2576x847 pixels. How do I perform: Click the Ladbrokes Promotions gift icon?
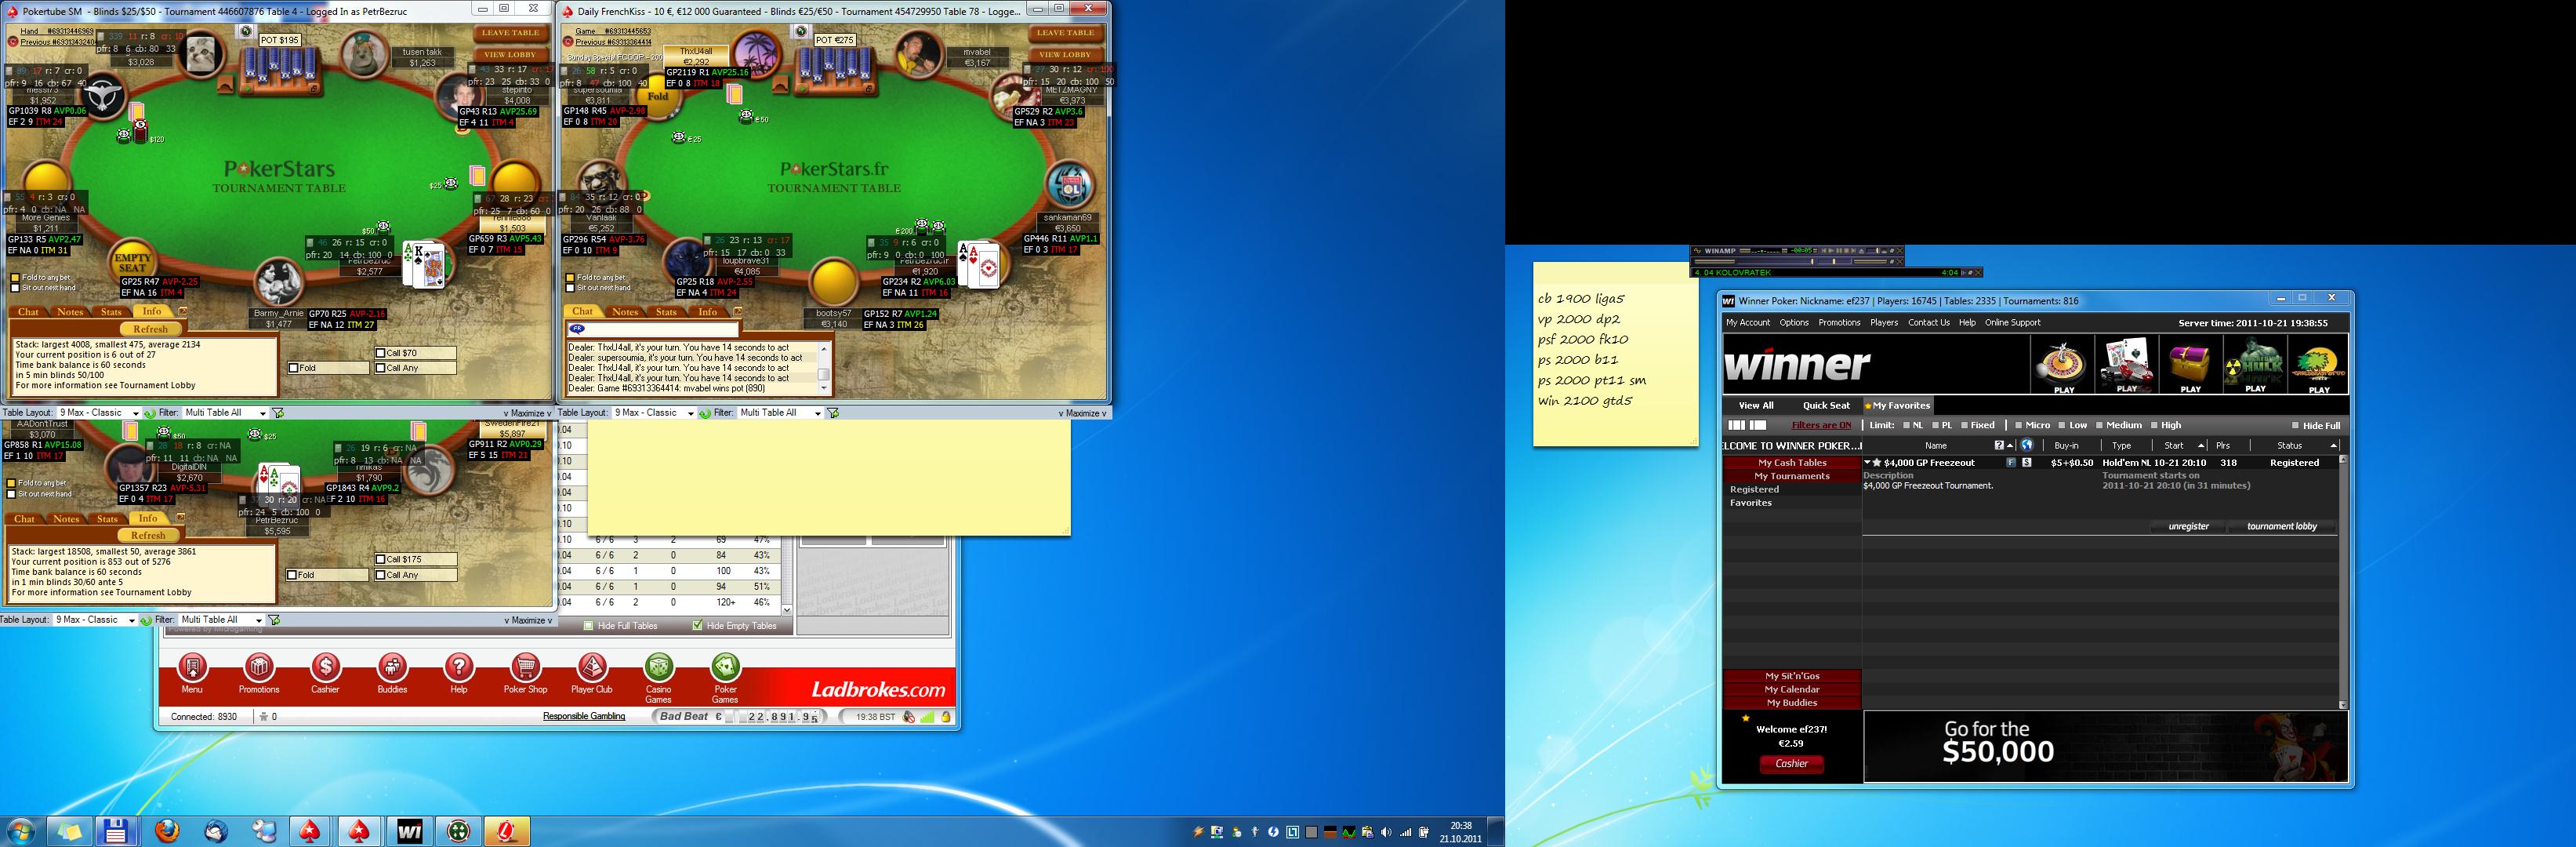[x=259, y=667]
